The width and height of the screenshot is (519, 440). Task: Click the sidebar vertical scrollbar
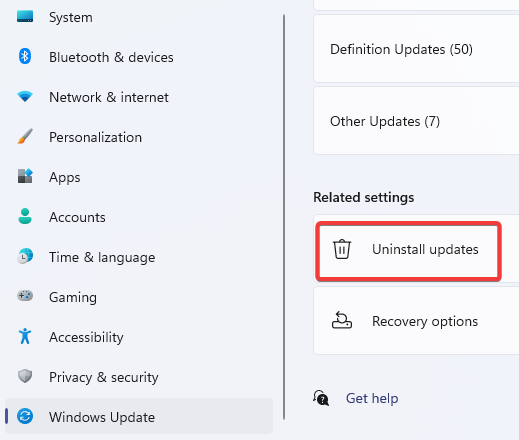tap(284, 217)
